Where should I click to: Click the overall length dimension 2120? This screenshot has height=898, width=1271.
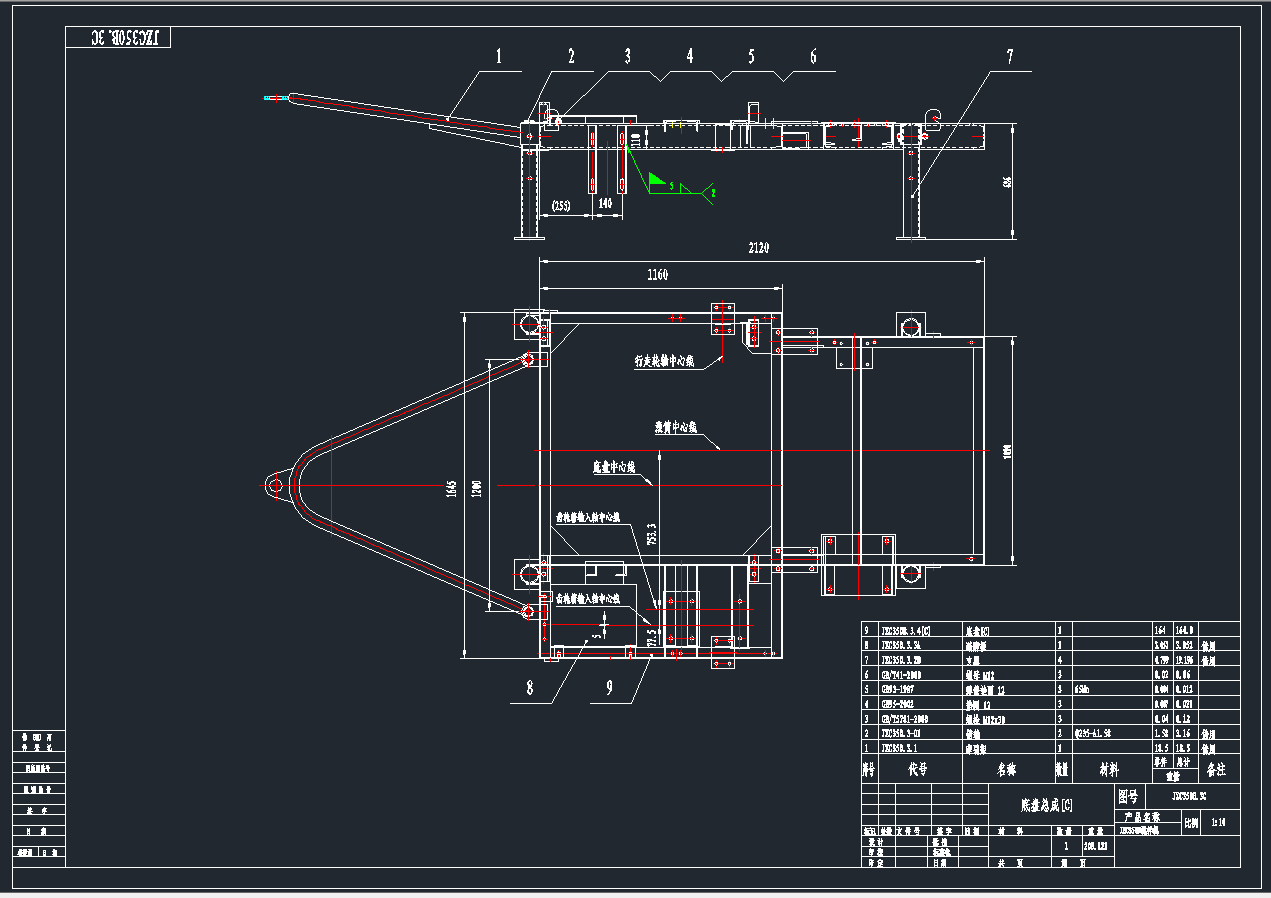click(x=758, y=248)
